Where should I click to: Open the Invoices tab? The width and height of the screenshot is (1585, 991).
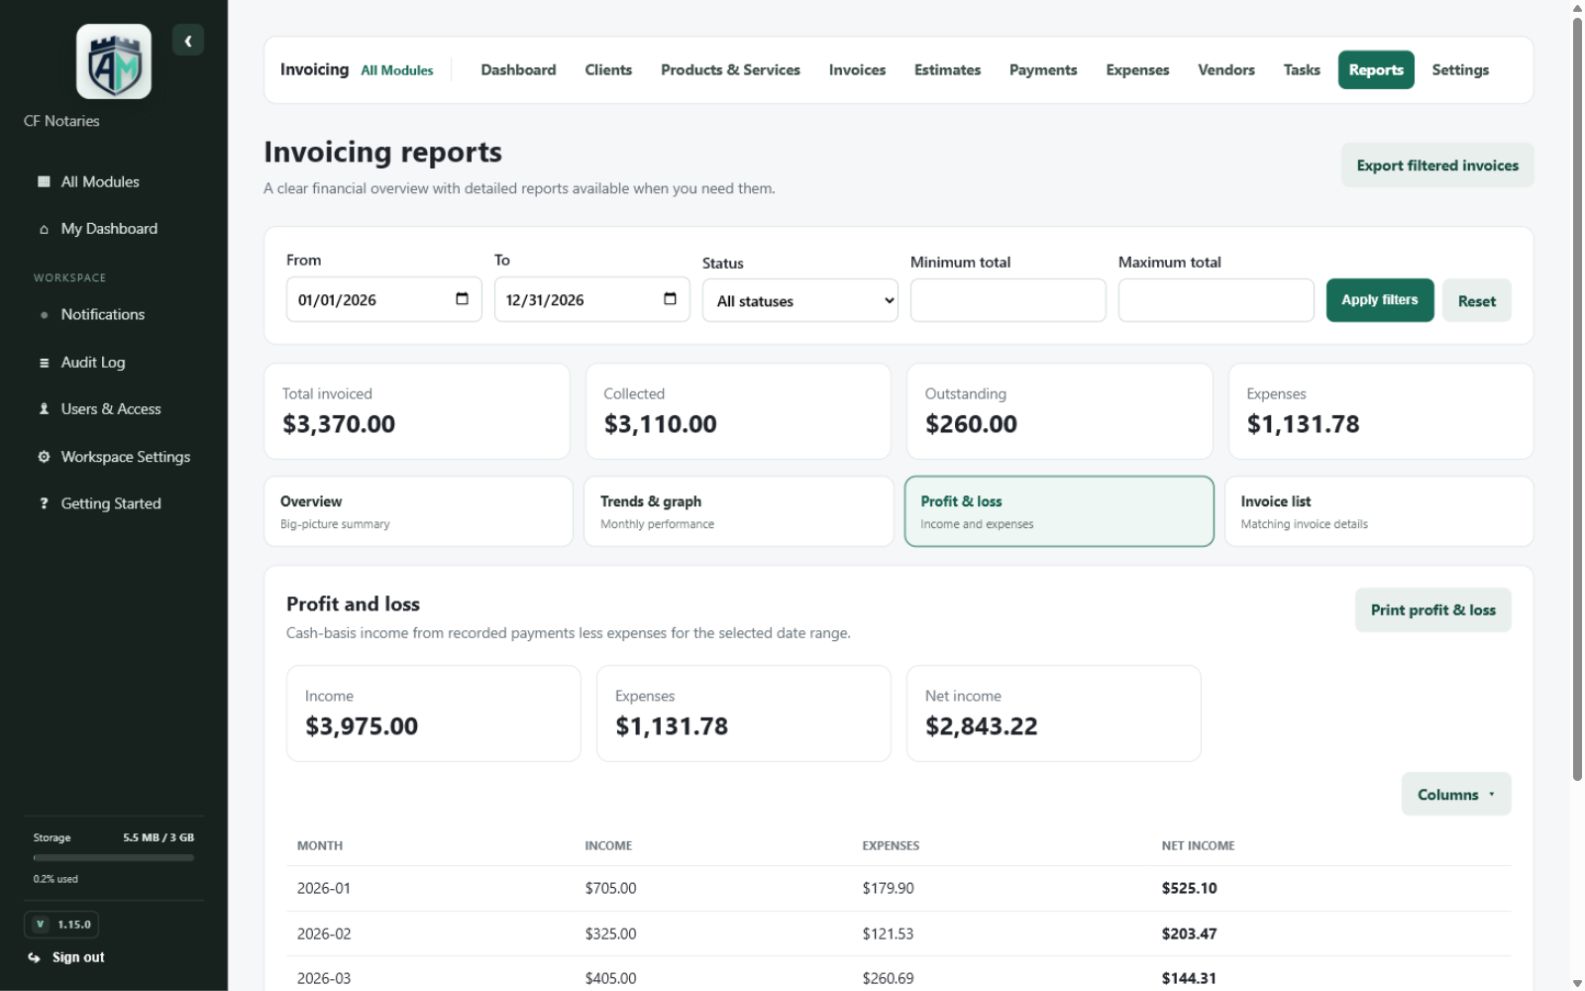(857, 70)
